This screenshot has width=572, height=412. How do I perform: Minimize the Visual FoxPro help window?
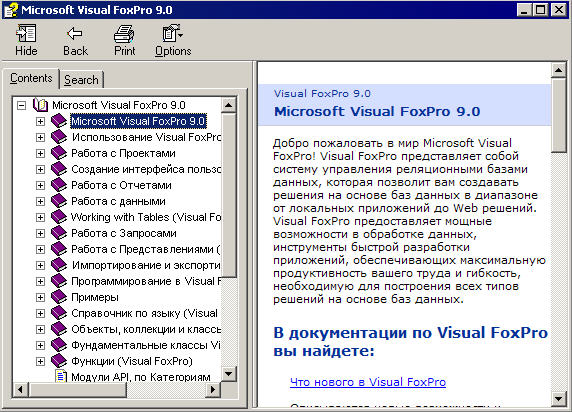coord(524,10)
